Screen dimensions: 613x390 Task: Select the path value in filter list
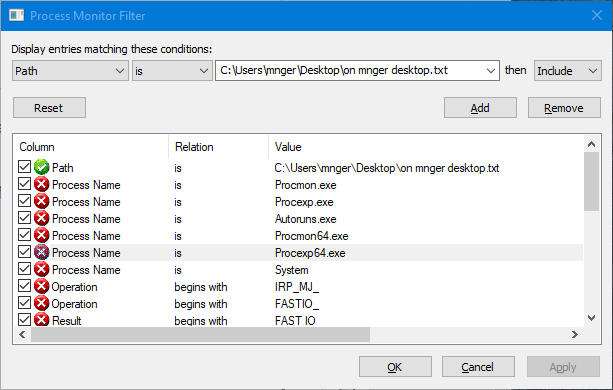tap(387, 168)
